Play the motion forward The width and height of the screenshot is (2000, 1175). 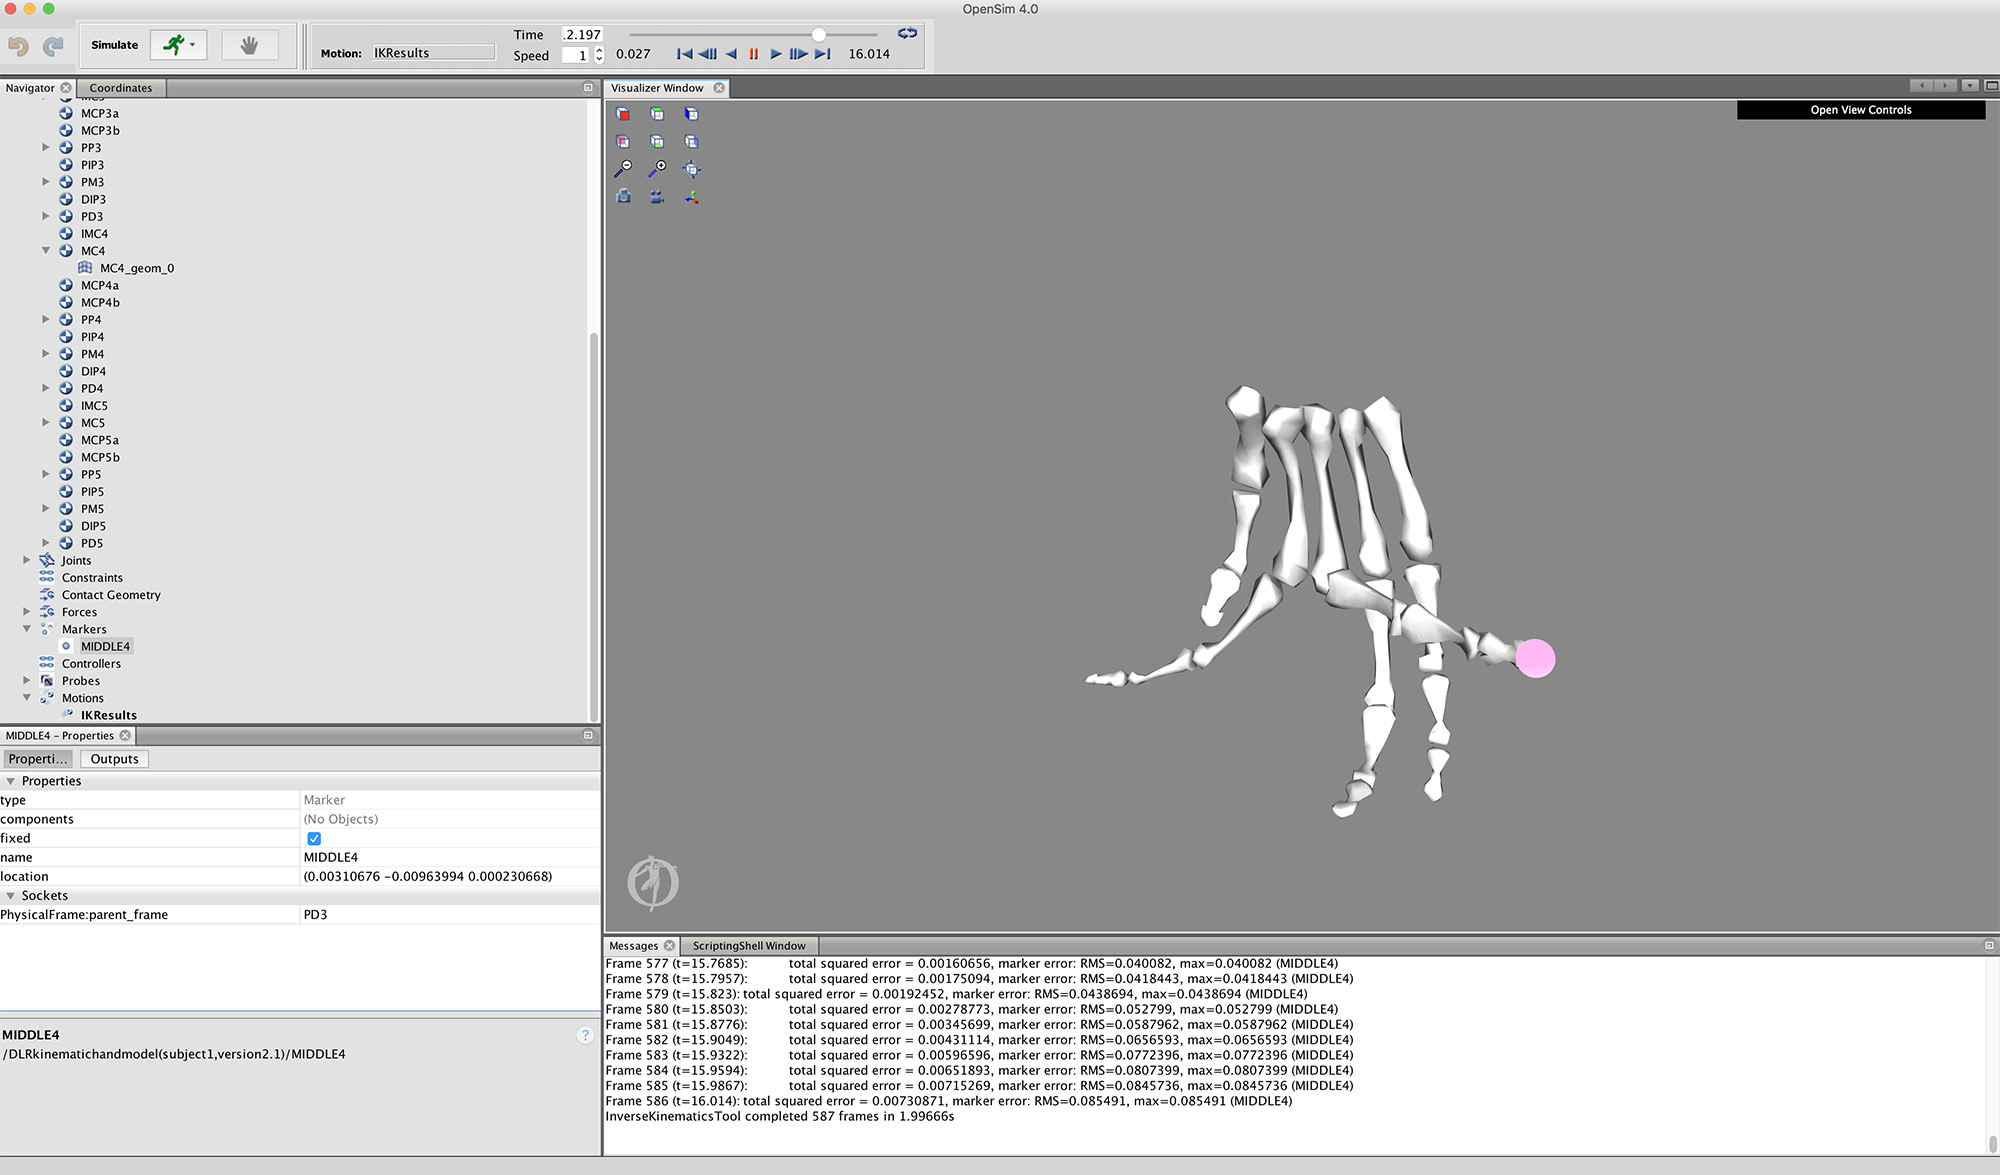tap(776, 54)
